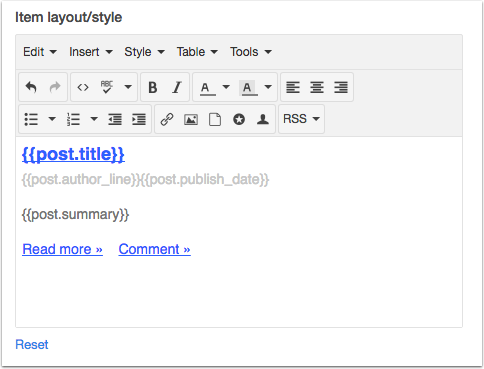Click the person silhouette icon

pyautogui.click(x=263, y=119)
